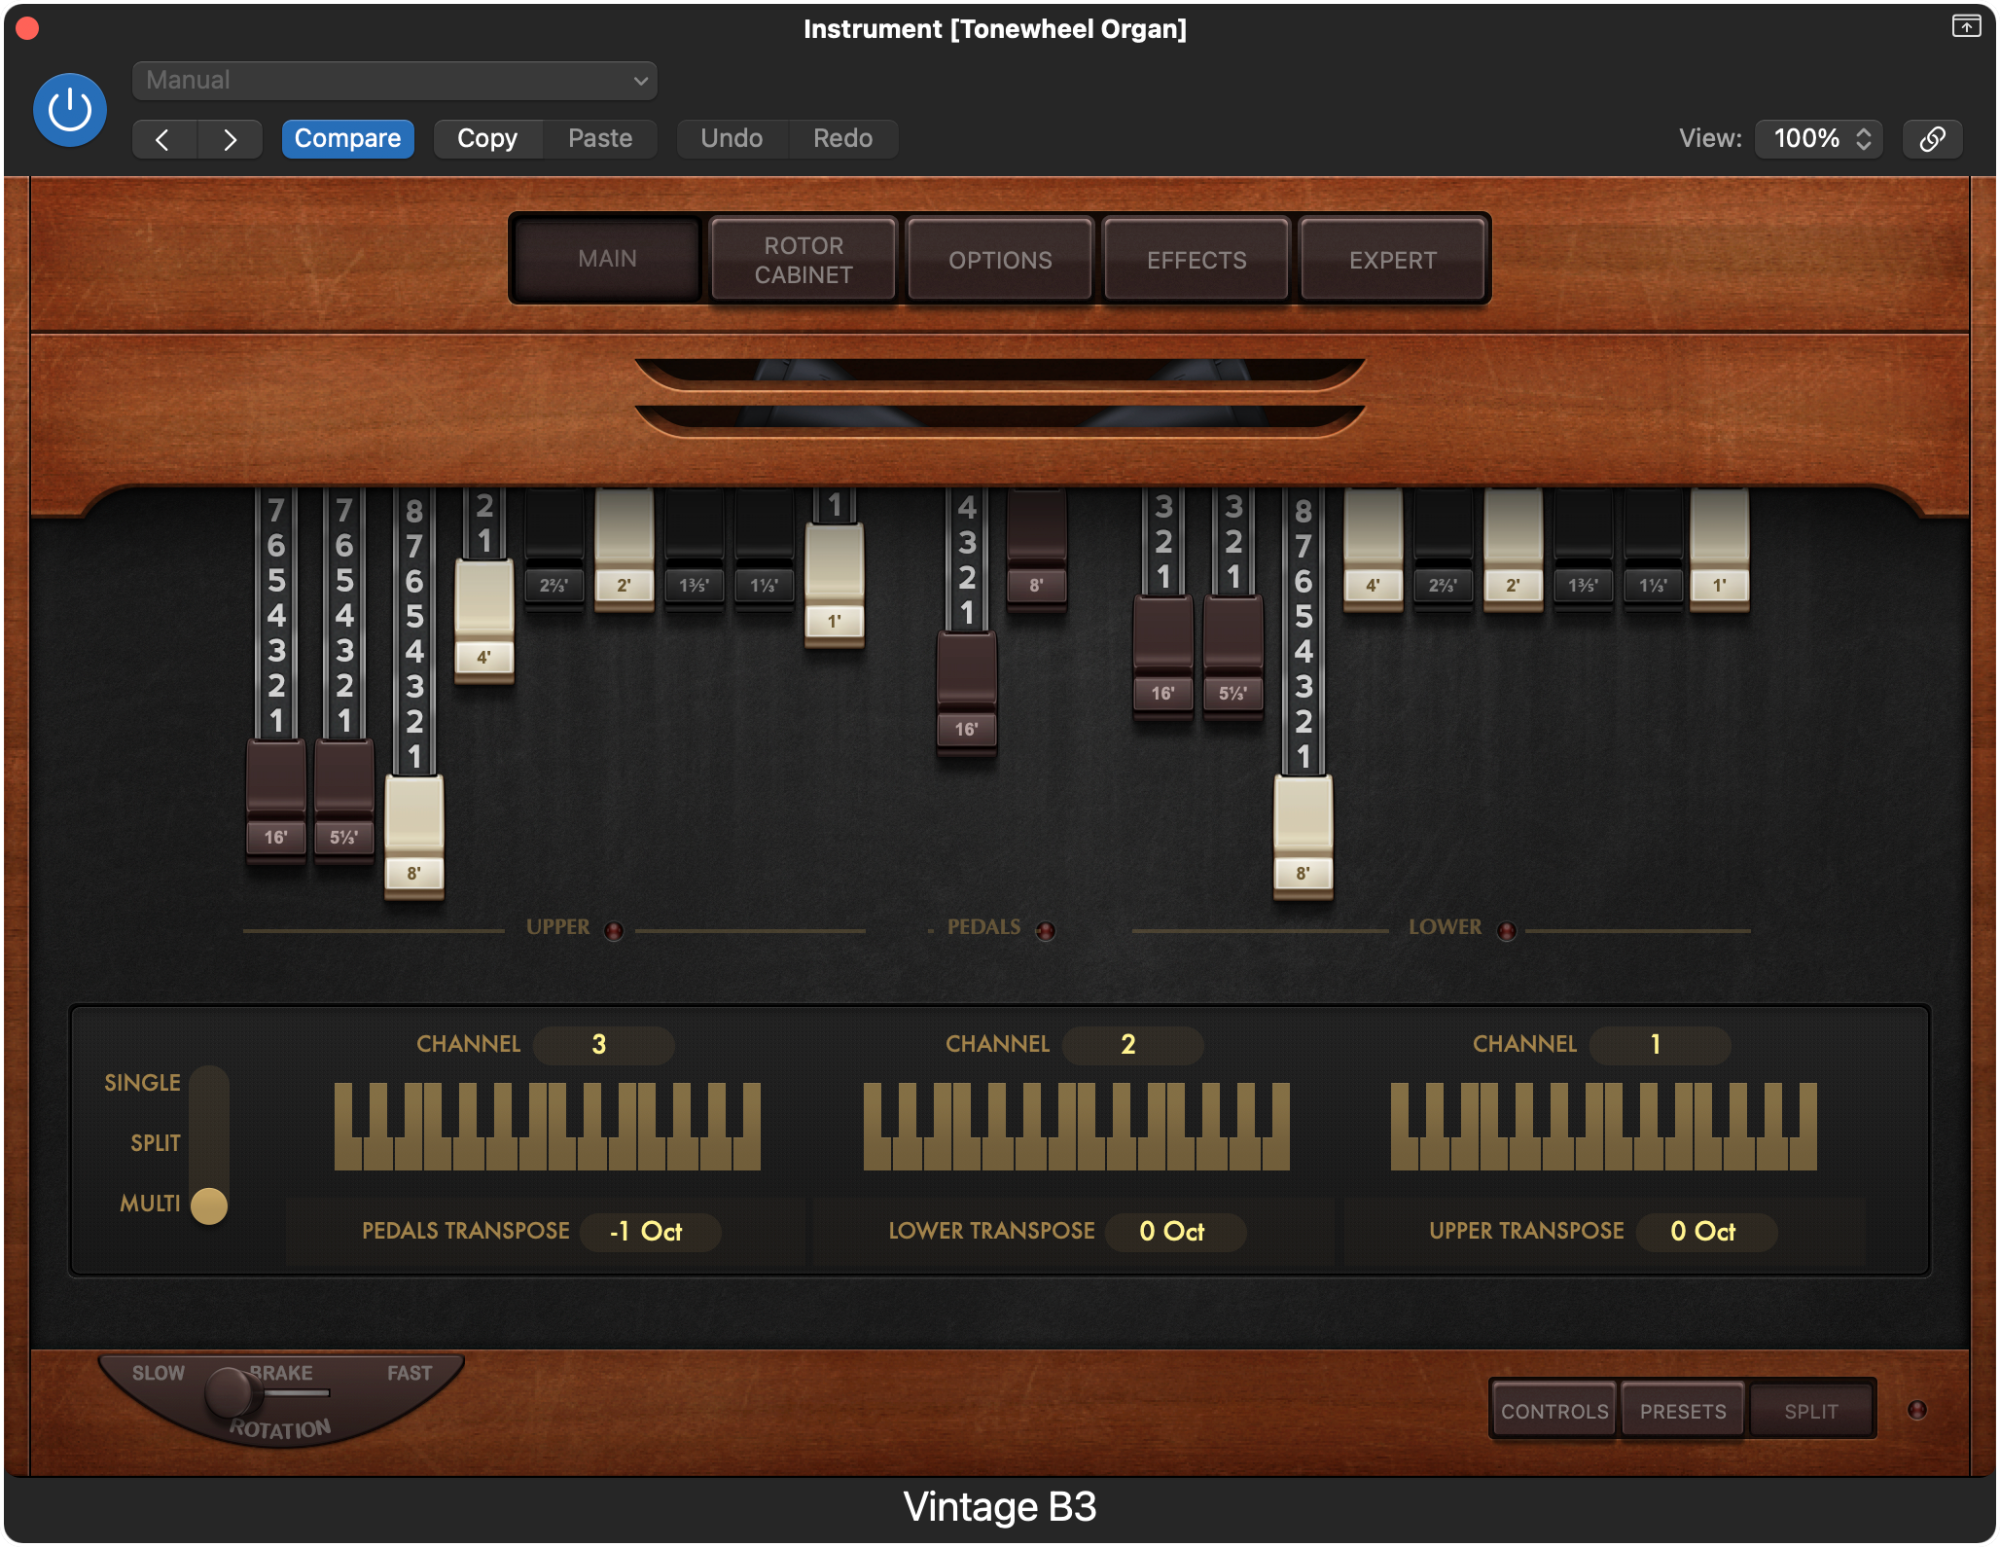Show the Controls view
Image resolution: width=2000 pixels, height=1548 pixels.
[1554, 1411]
